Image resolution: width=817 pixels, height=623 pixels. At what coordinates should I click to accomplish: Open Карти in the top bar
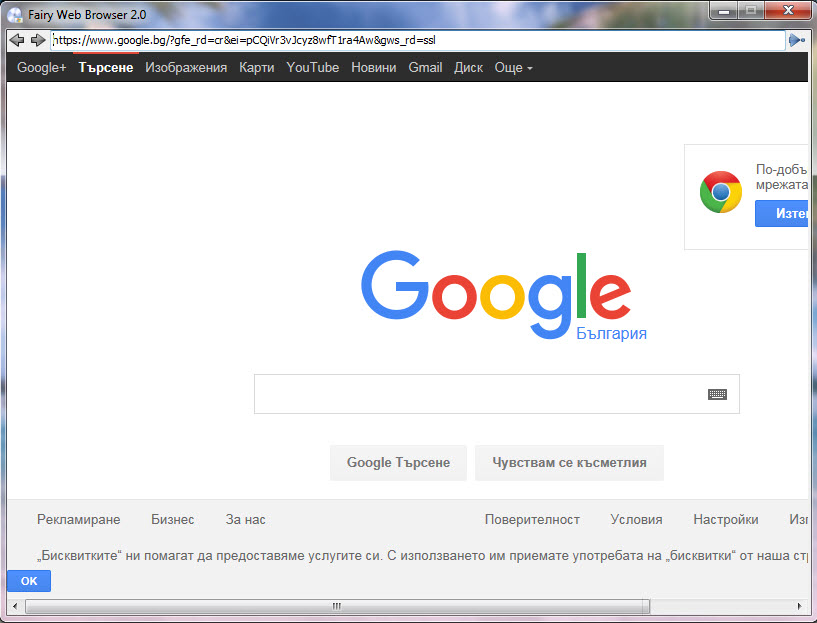(x=256, y=68)
